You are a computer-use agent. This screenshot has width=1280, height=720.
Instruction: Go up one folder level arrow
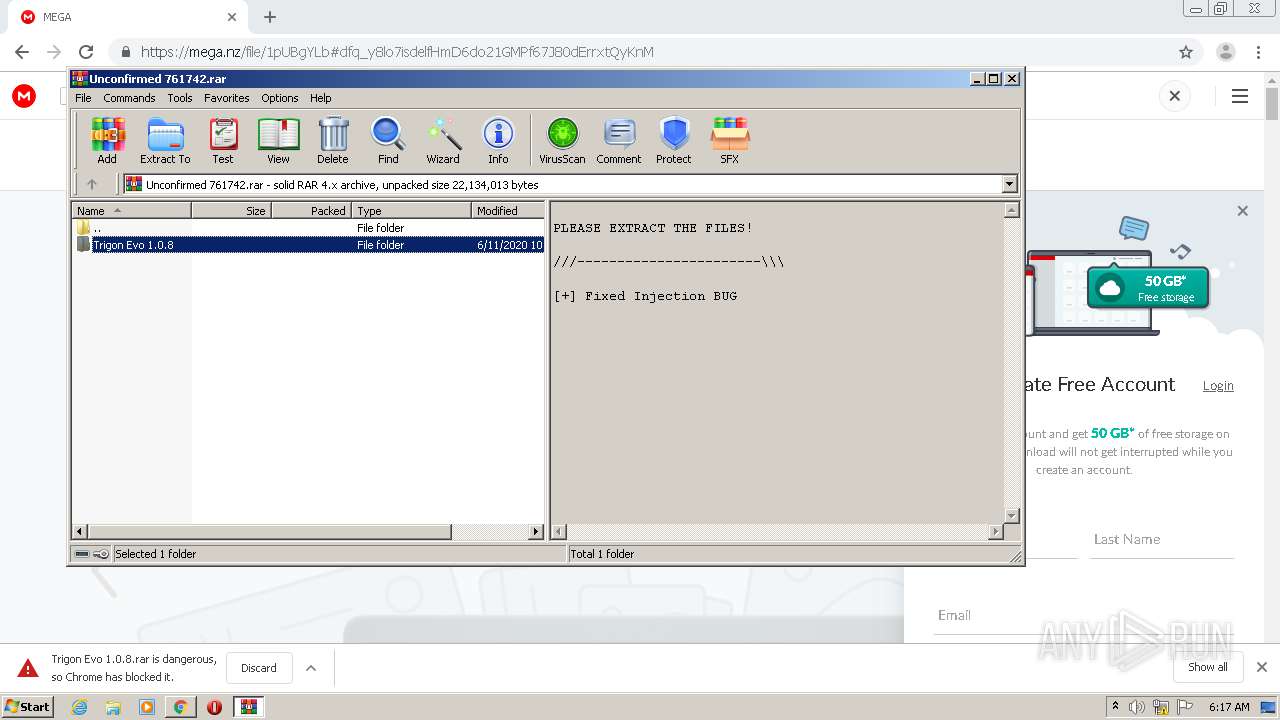pyautogui.click(x=92, y=184)
